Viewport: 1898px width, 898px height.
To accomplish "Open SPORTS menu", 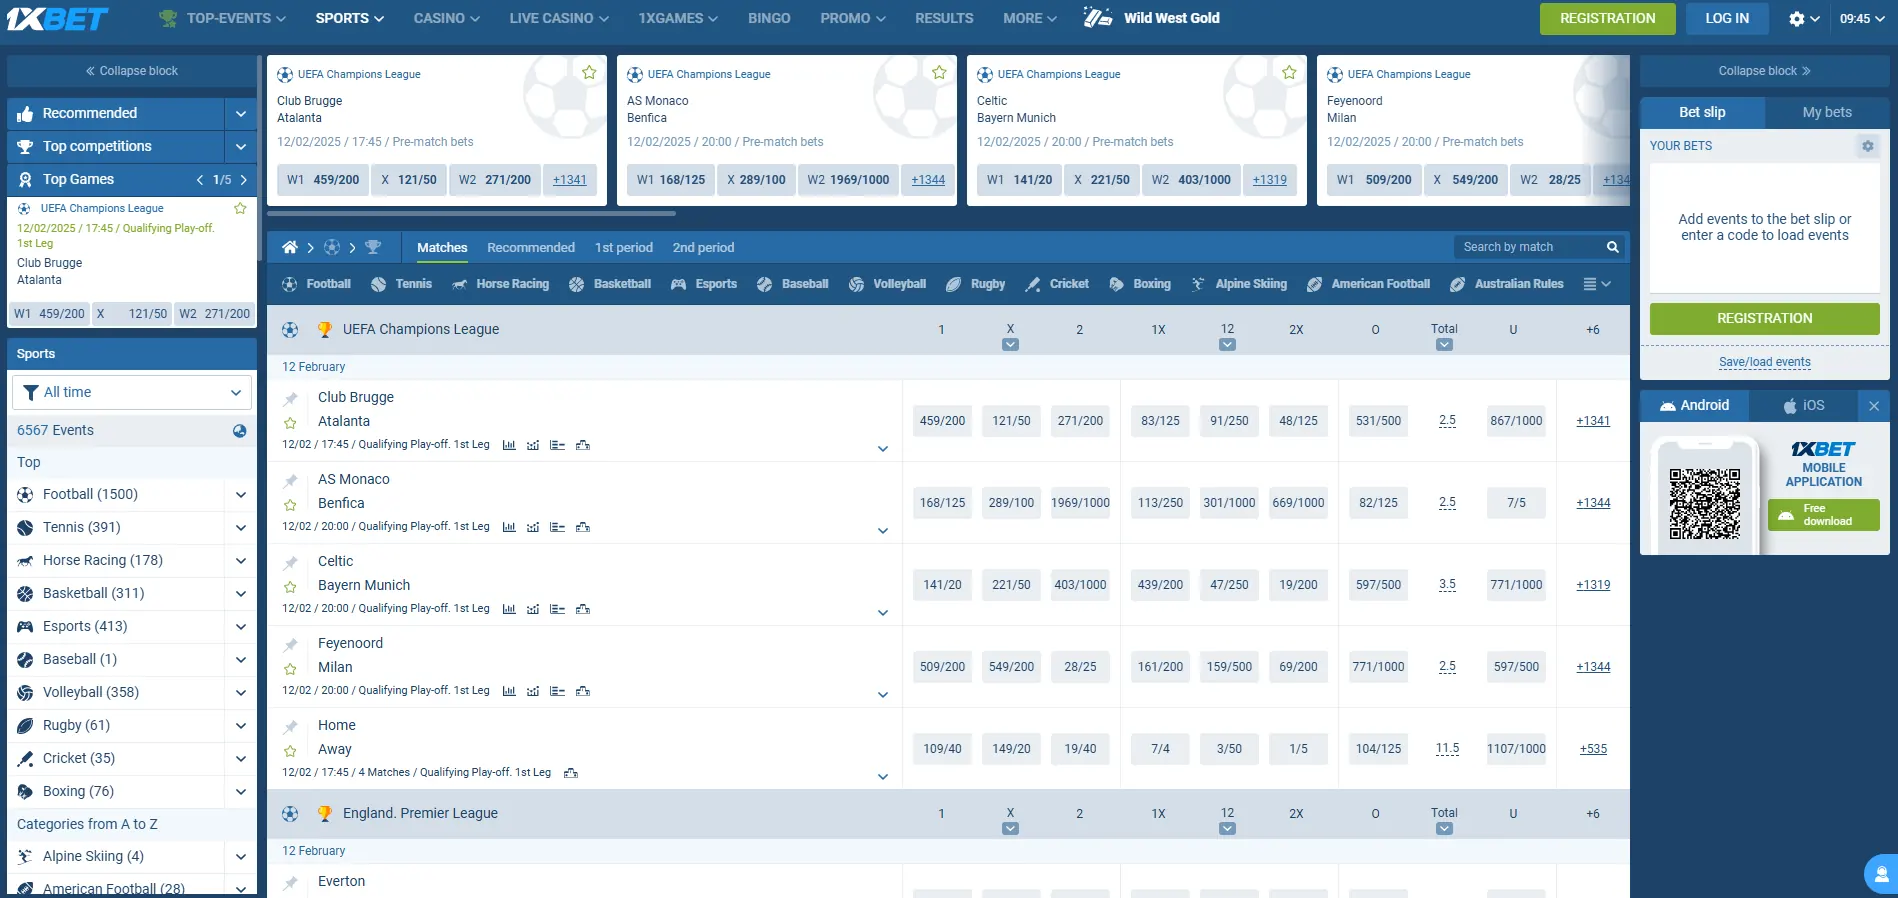I will tap(350, 18).
